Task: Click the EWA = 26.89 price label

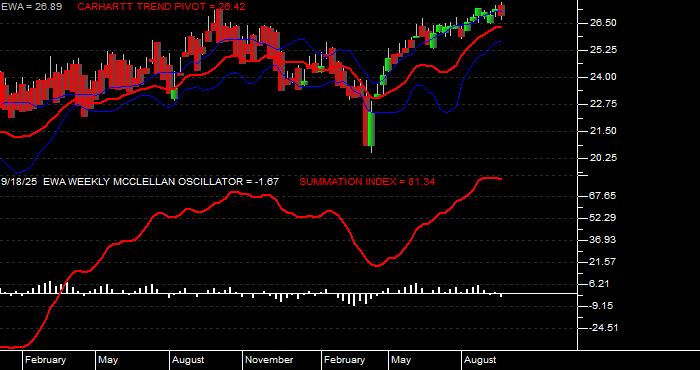Action: point(31,7)
